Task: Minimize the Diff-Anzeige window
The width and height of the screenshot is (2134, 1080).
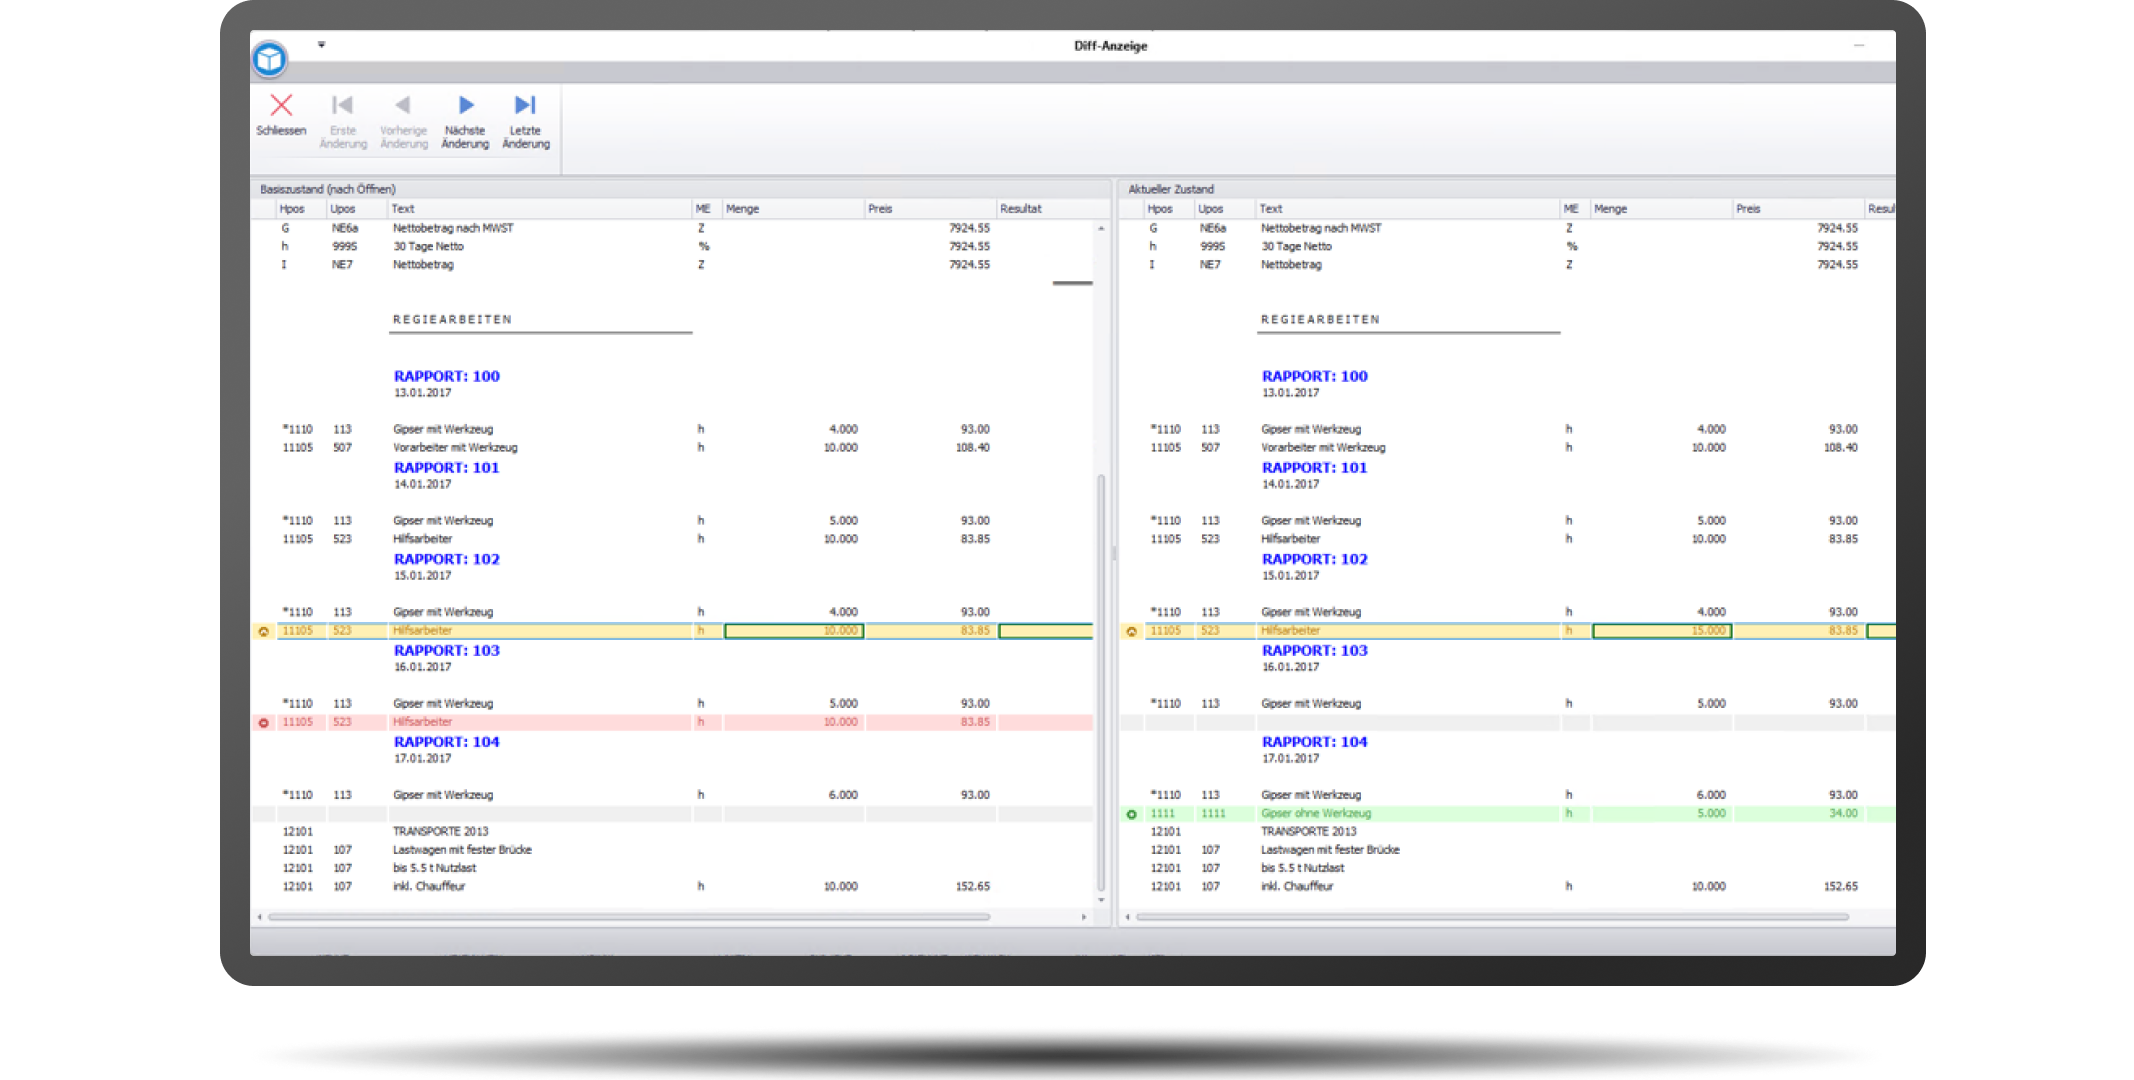Action: [x=1859, y=45]
